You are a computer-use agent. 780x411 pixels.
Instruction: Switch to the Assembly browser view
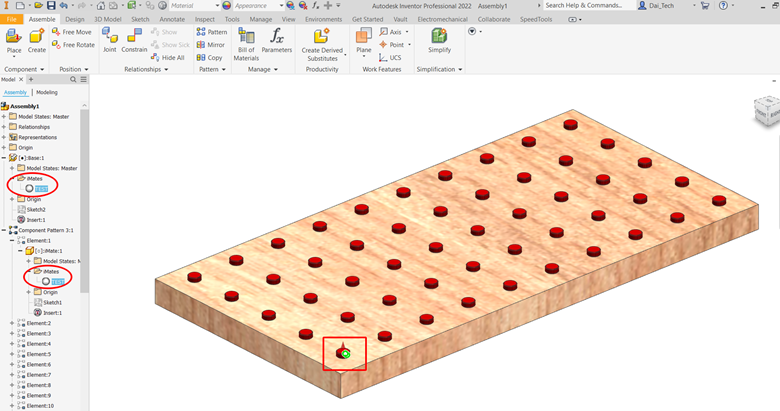click(15, 93)
